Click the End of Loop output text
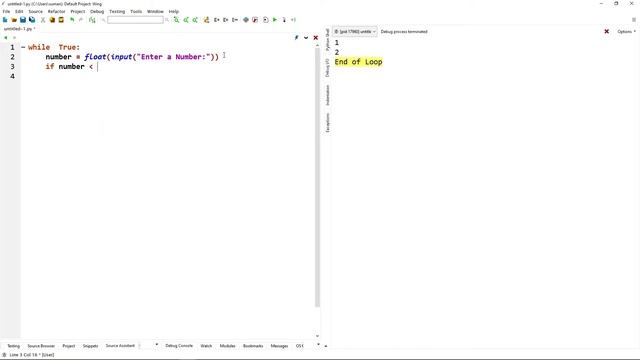The height and width of the screenshot is (360, 640). click(x=358, y=62)
